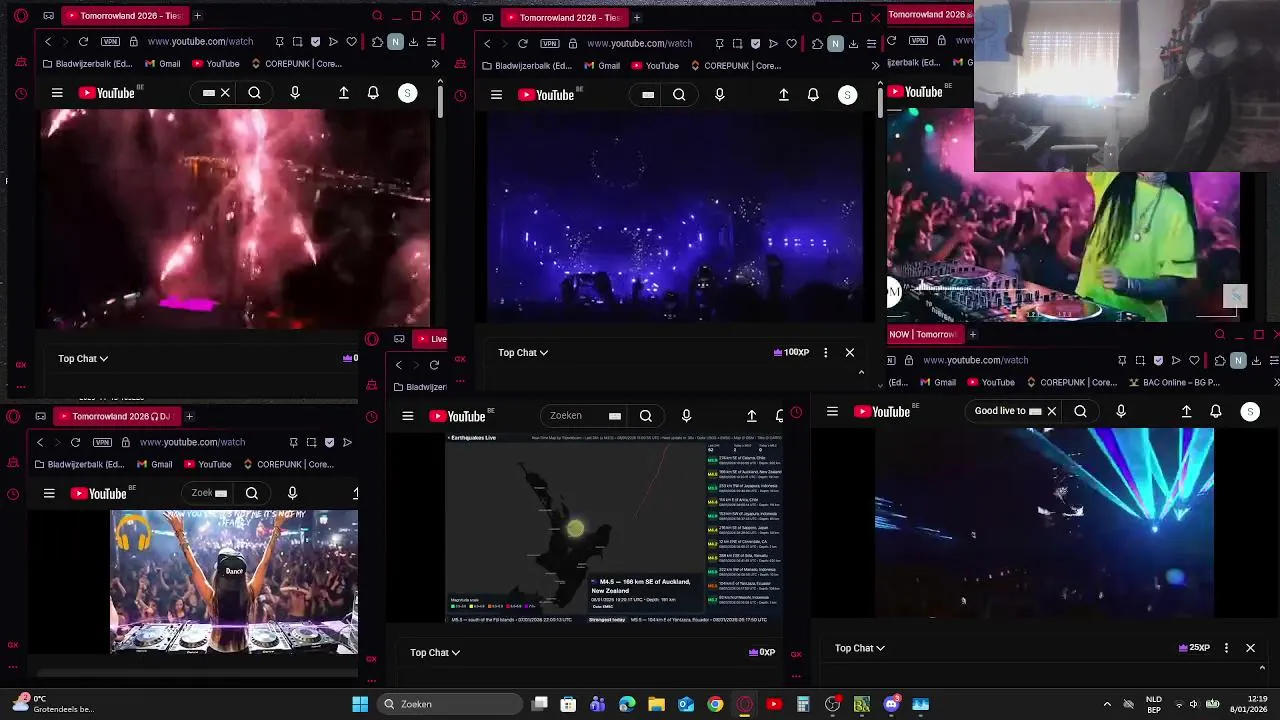The image size is (1280, 720).
Task: Toggle ad blocker shield in pink fireworks window
Action: (x=316, y=42)
